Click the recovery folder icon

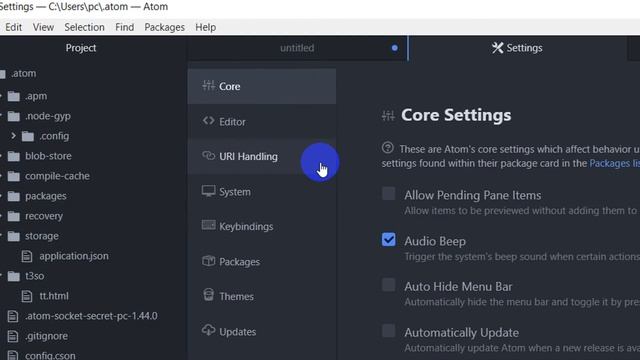click(x=13, y=216)
